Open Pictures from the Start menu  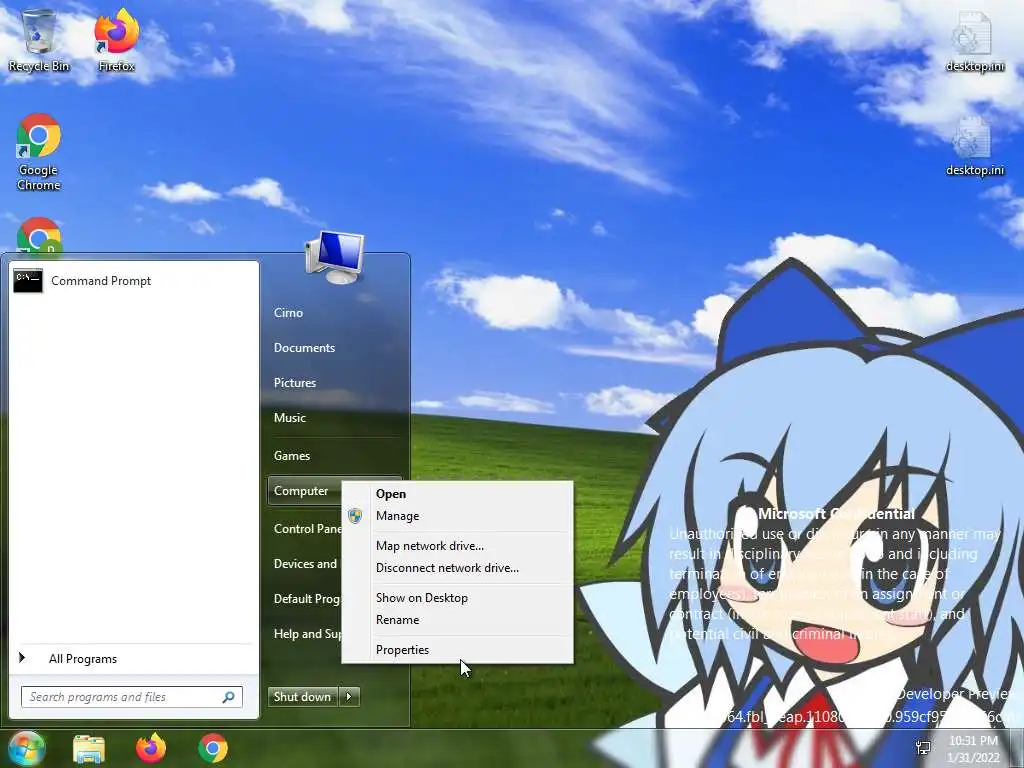[x=295, y=383]
